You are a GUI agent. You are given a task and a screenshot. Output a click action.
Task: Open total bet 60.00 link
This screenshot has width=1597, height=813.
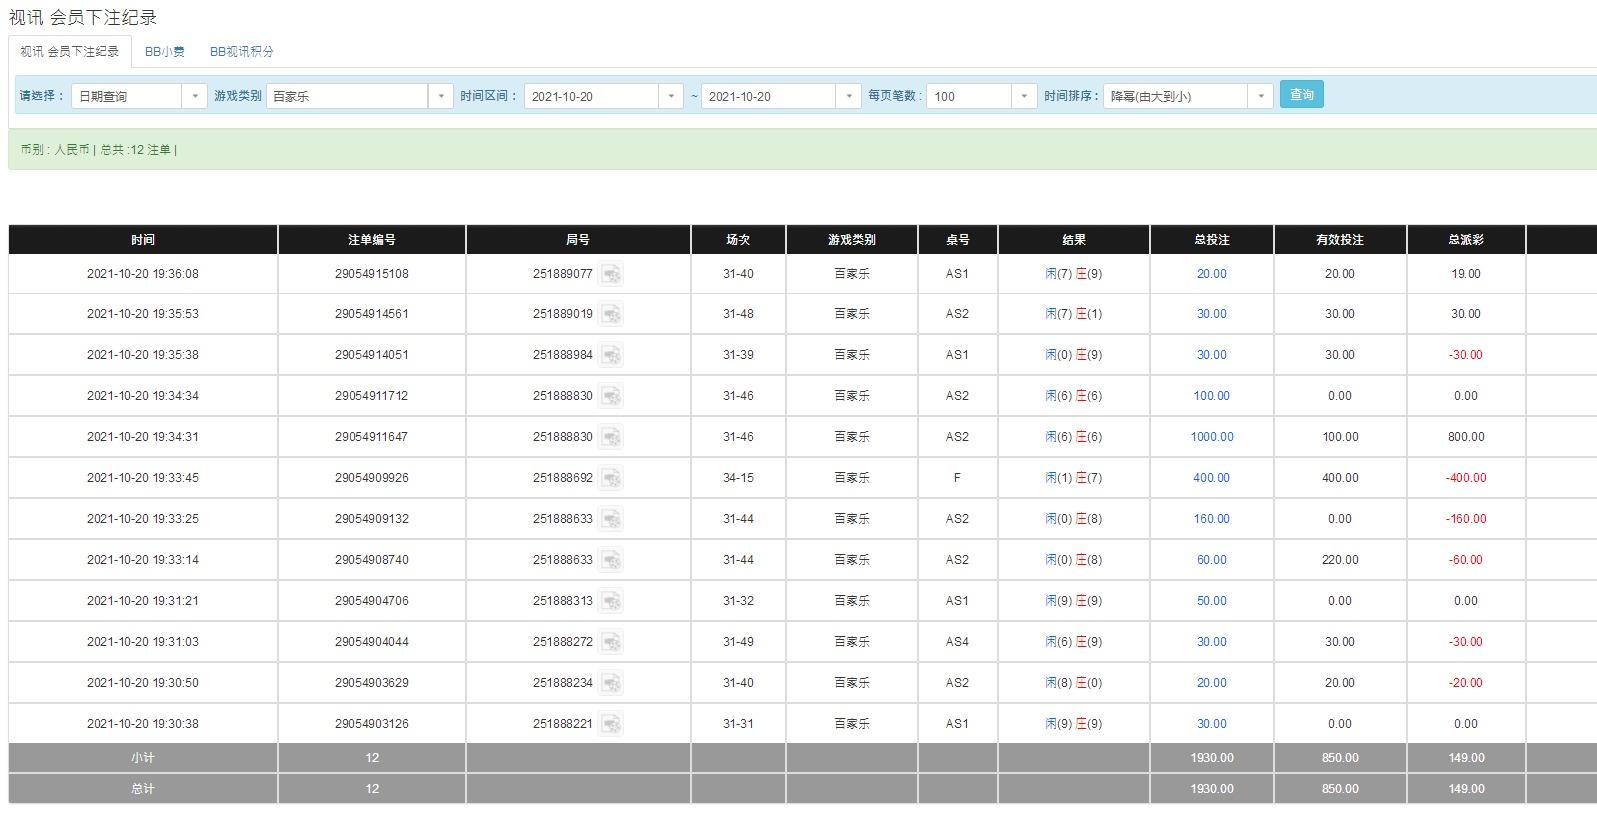click(1211, 560)
